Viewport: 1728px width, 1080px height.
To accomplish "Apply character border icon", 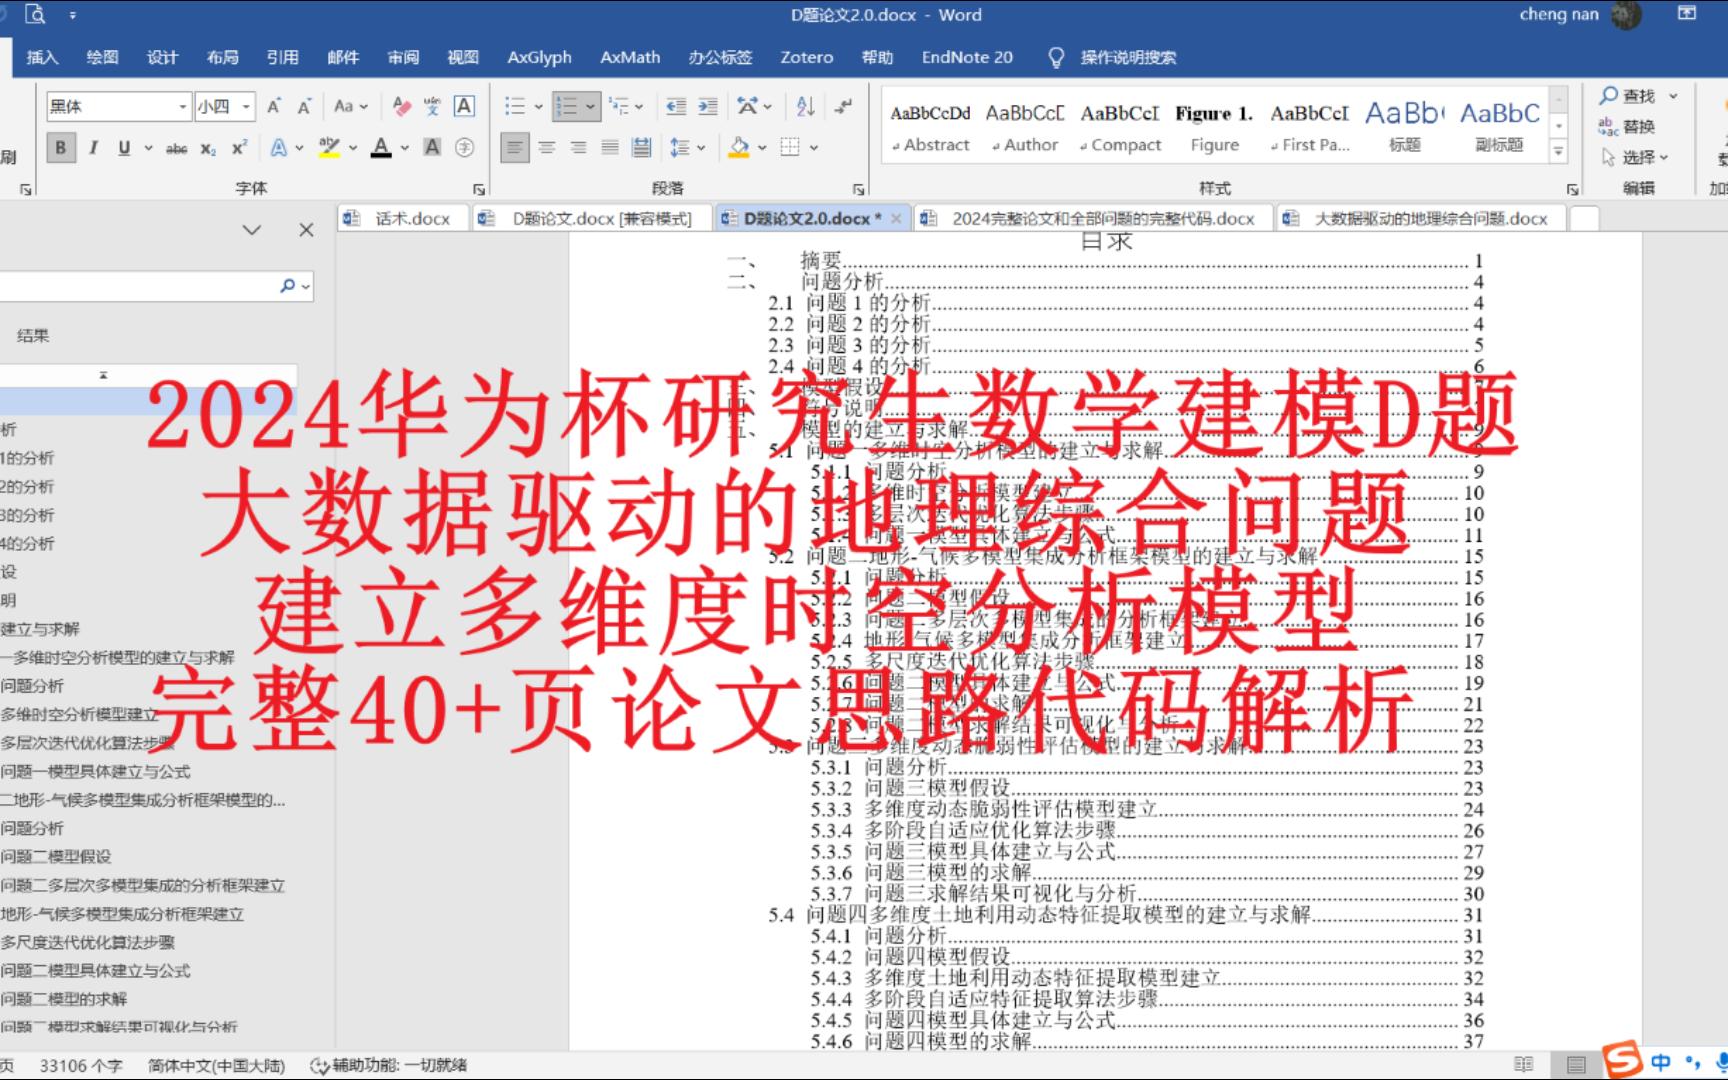I will 464,106.
